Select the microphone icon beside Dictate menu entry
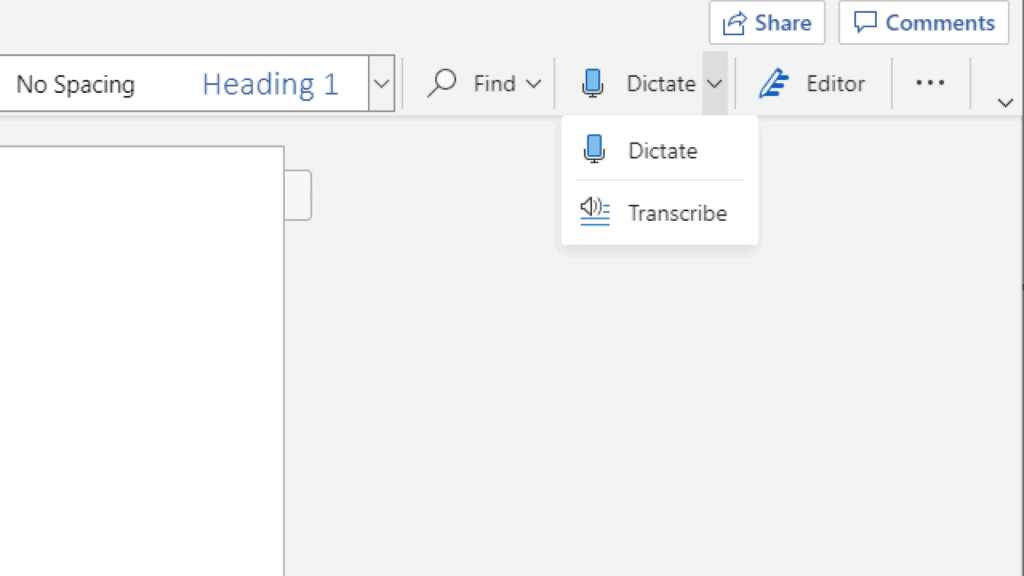Image resolution: width=1024 pixels, height=576 pixels. 595,150
